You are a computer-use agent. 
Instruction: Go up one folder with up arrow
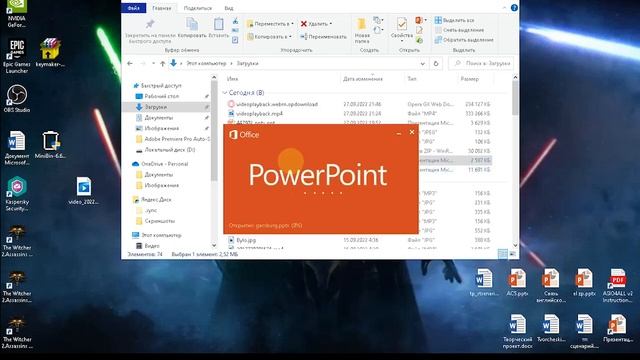pos(162,64)
